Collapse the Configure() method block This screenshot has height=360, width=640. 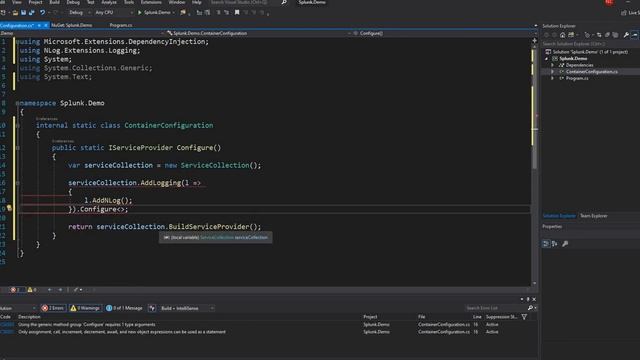(x=18, y=148)
